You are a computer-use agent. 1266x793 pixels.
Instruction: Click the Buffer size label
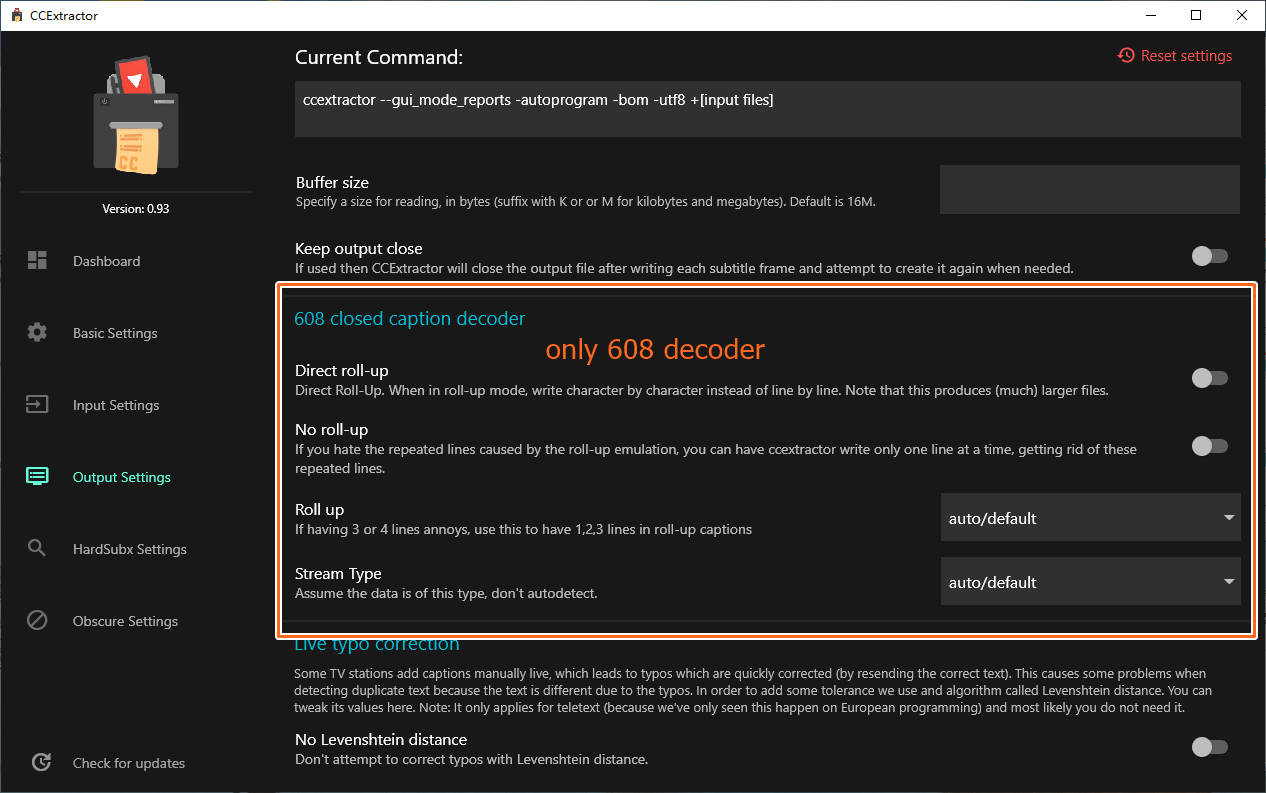(x=332, y=183)
